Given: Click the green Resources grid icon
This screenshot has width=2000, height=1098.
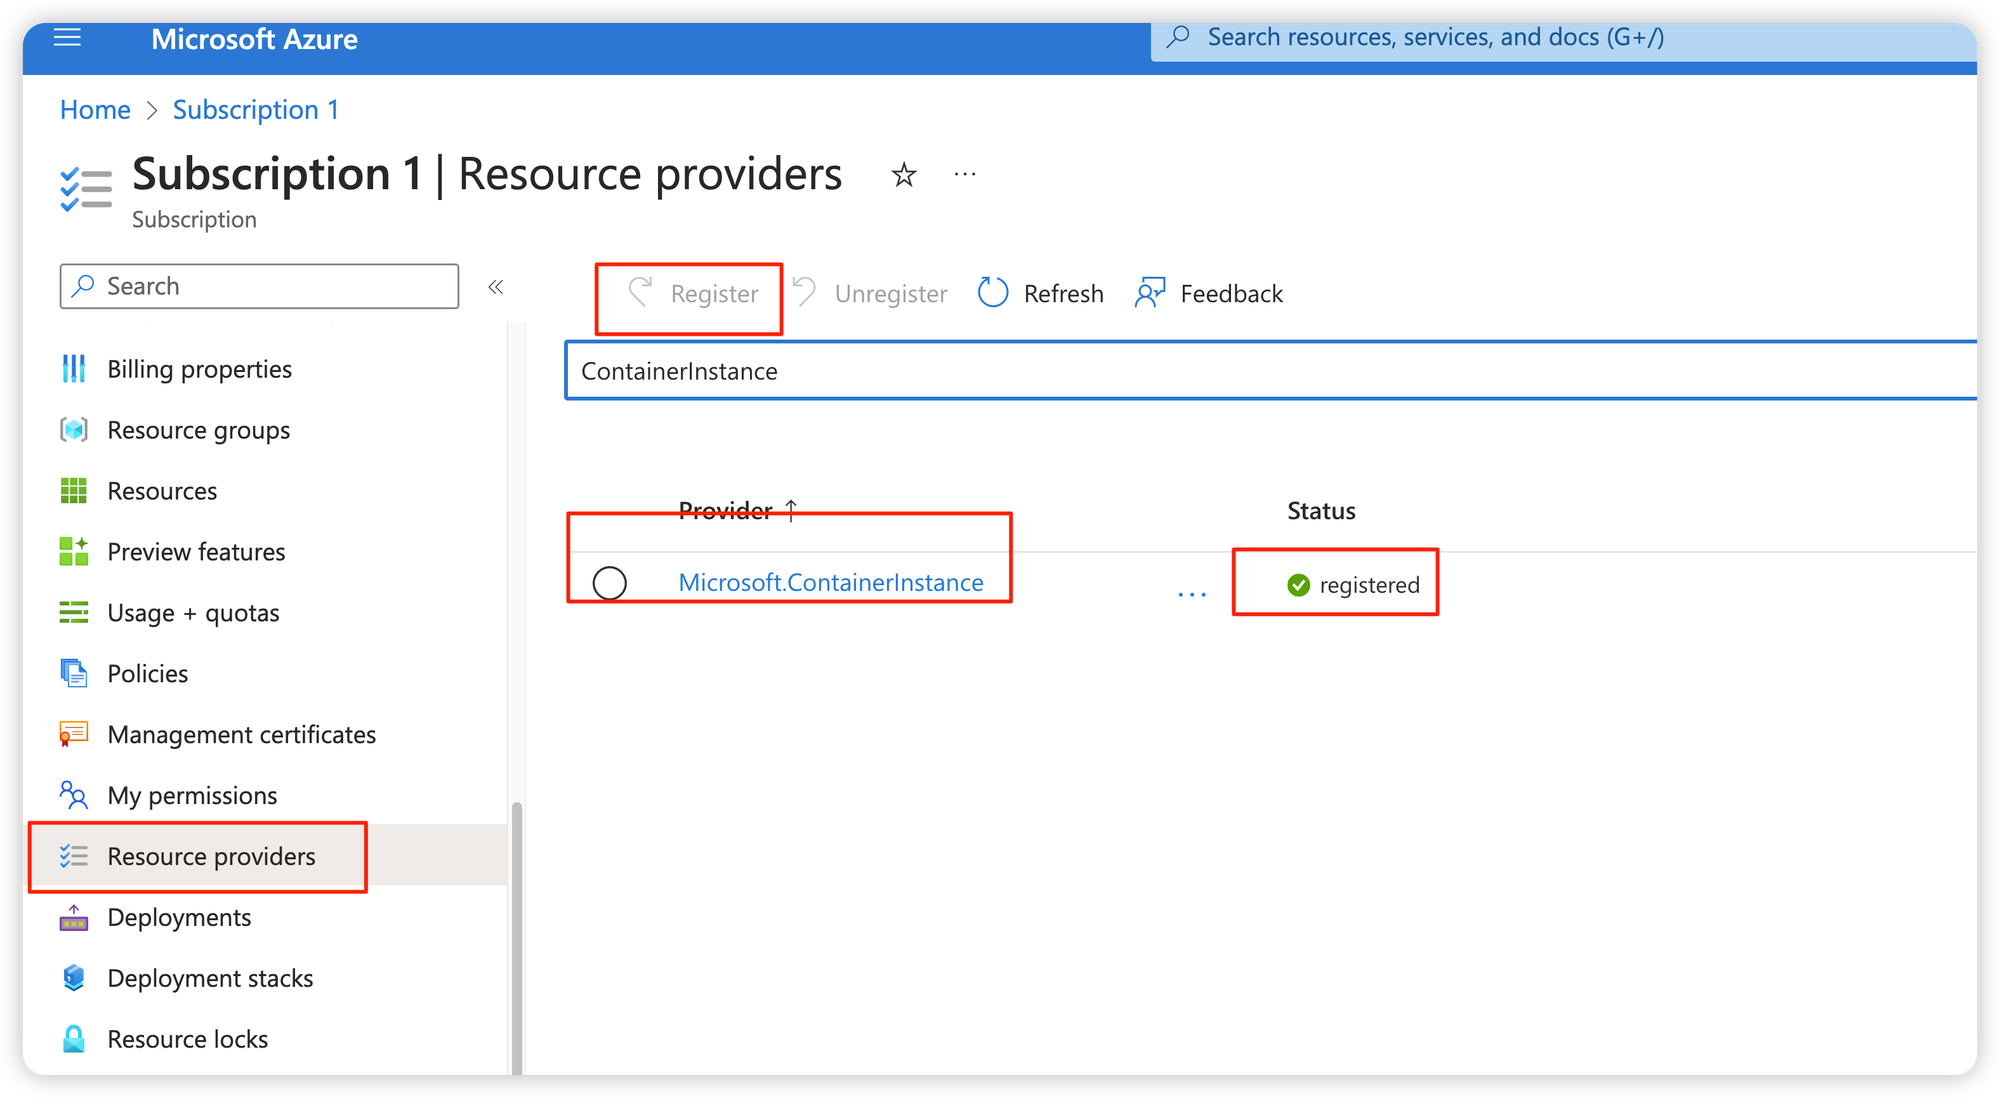Looking at the screenshot, I should pyautogui.click(x=74, y=491).
